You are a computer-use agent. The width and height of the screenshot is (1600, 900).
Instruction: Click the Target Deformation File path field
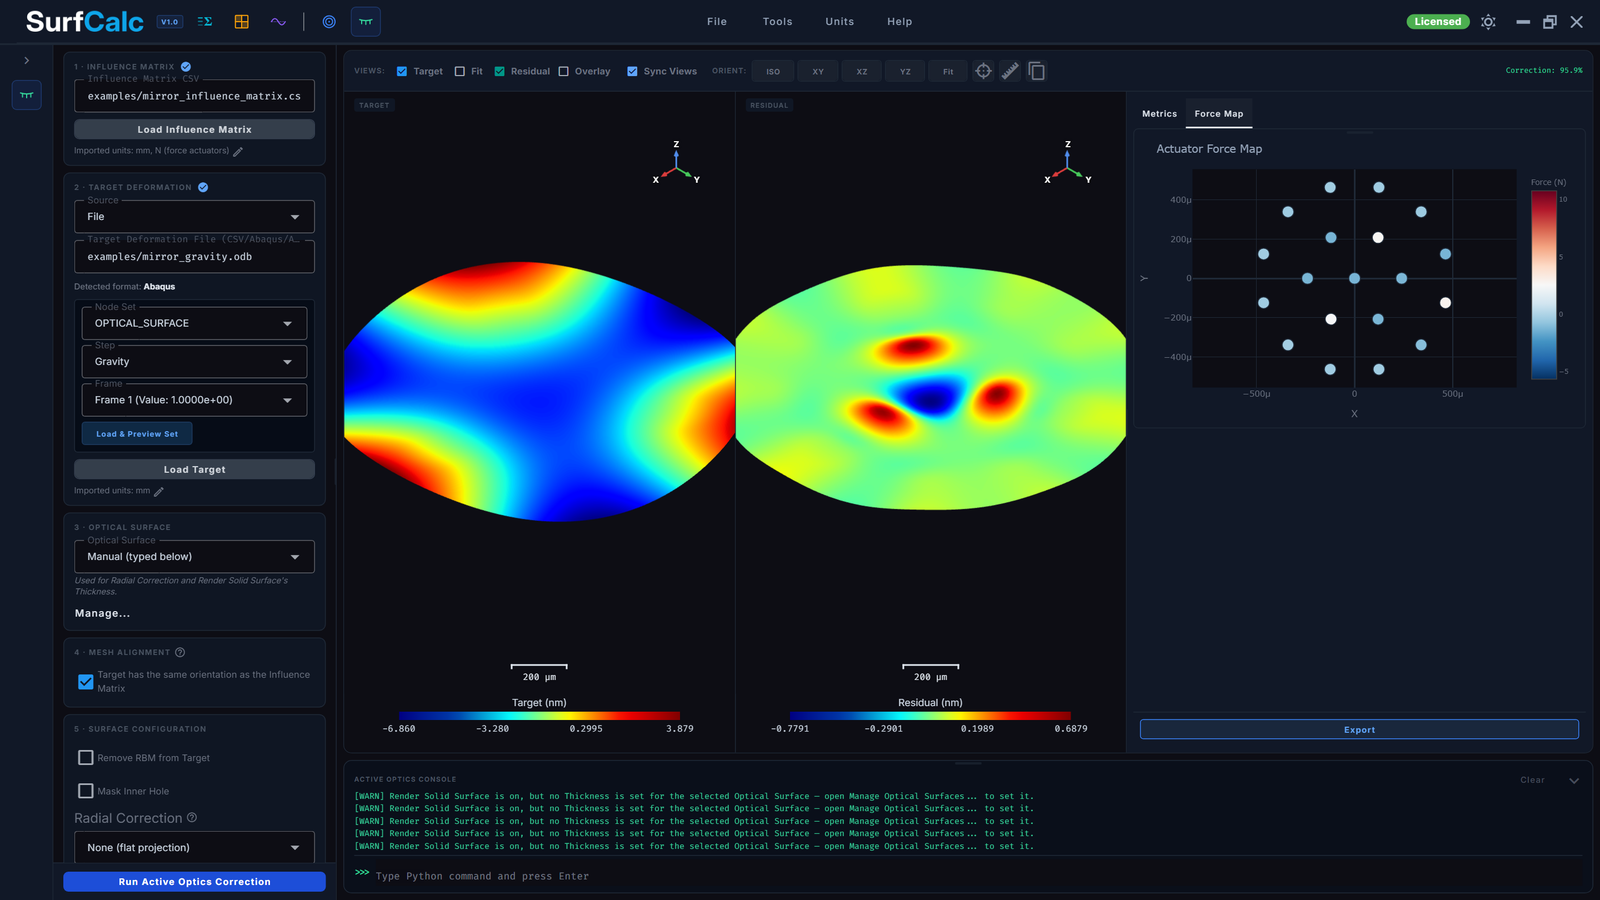pyautogui.click(x=194, y=257)
